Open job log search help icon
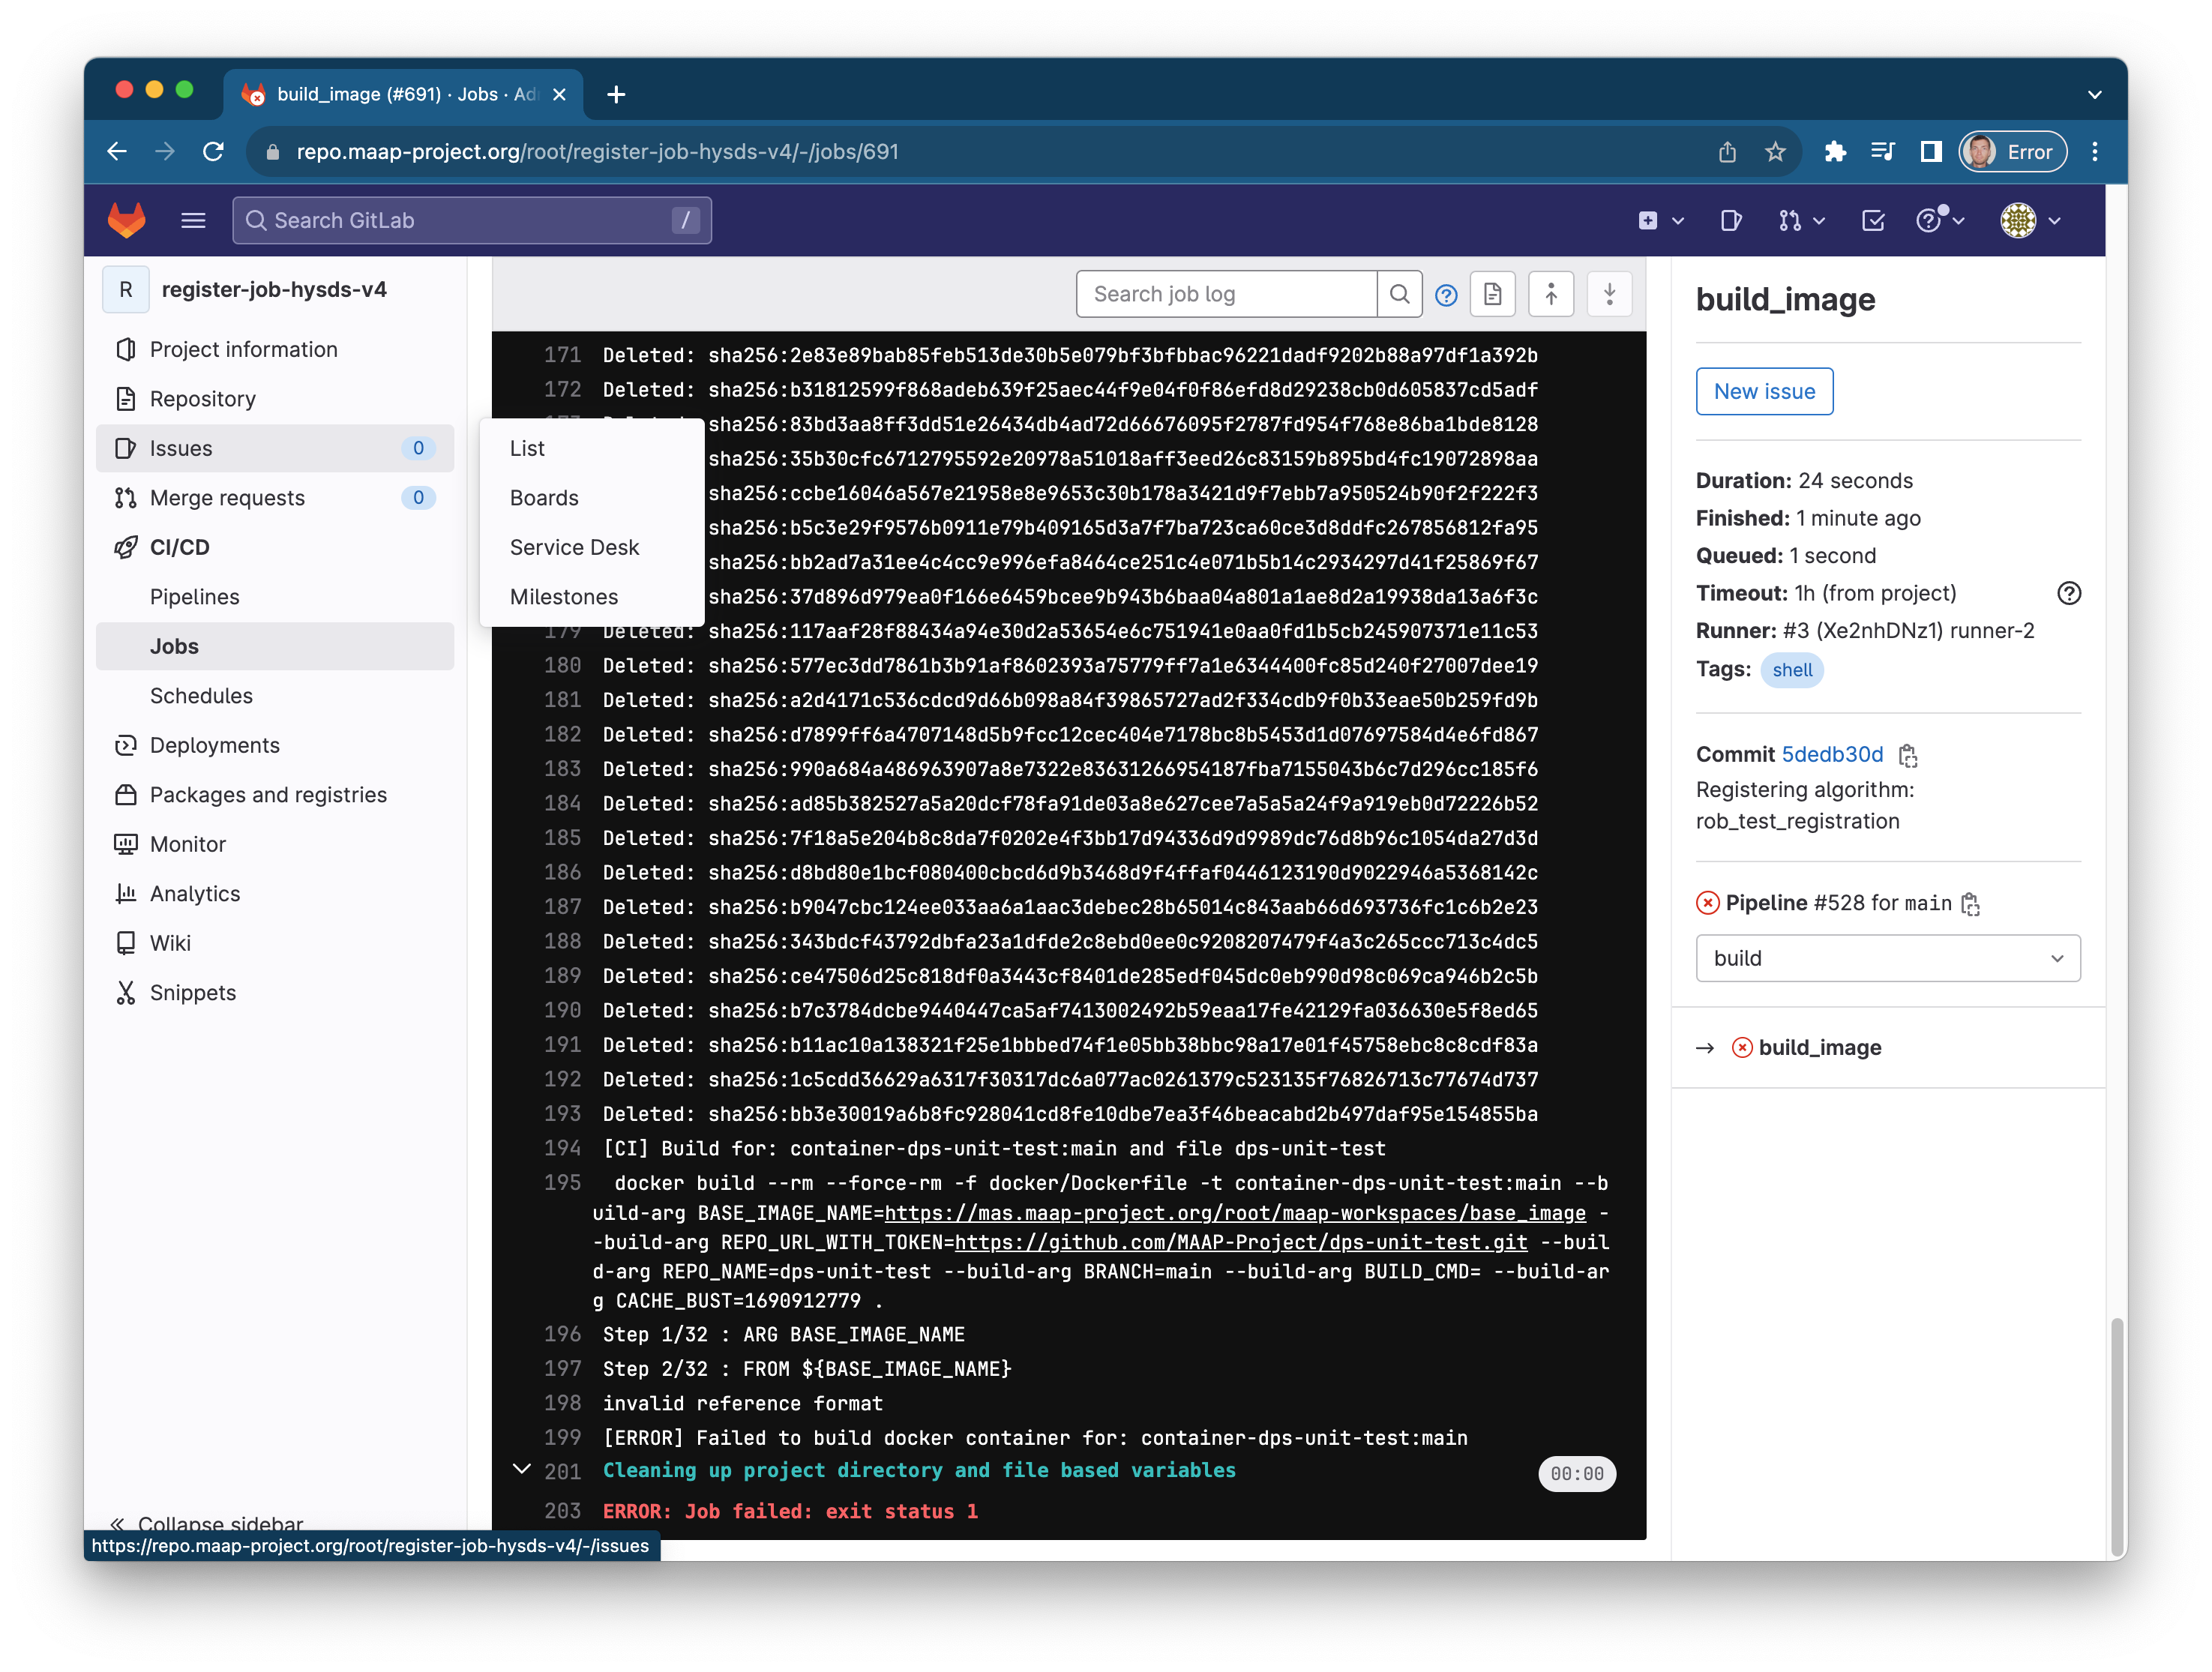This screenshot has width=2212, height=1672. [1446, 295]
